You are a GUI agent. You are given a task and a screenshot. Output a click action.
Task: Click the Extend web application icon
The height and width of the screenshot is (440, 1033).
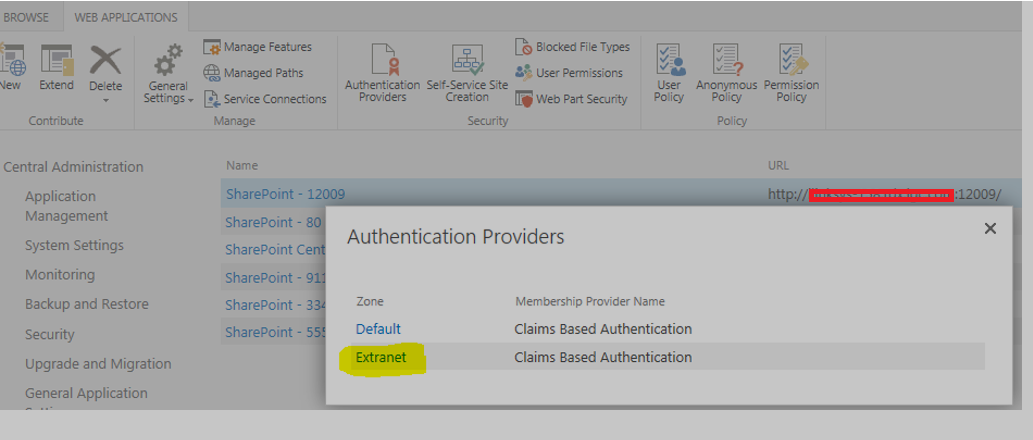[57, 61]
